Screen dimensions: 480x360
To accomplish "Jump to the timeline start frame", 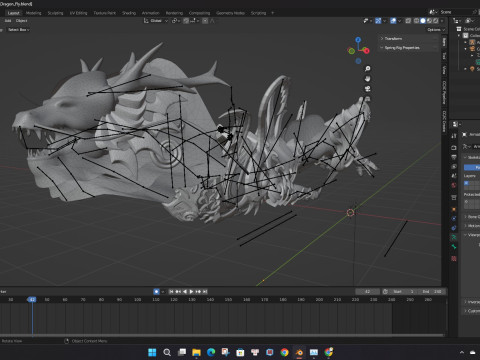I will (171, 292).
